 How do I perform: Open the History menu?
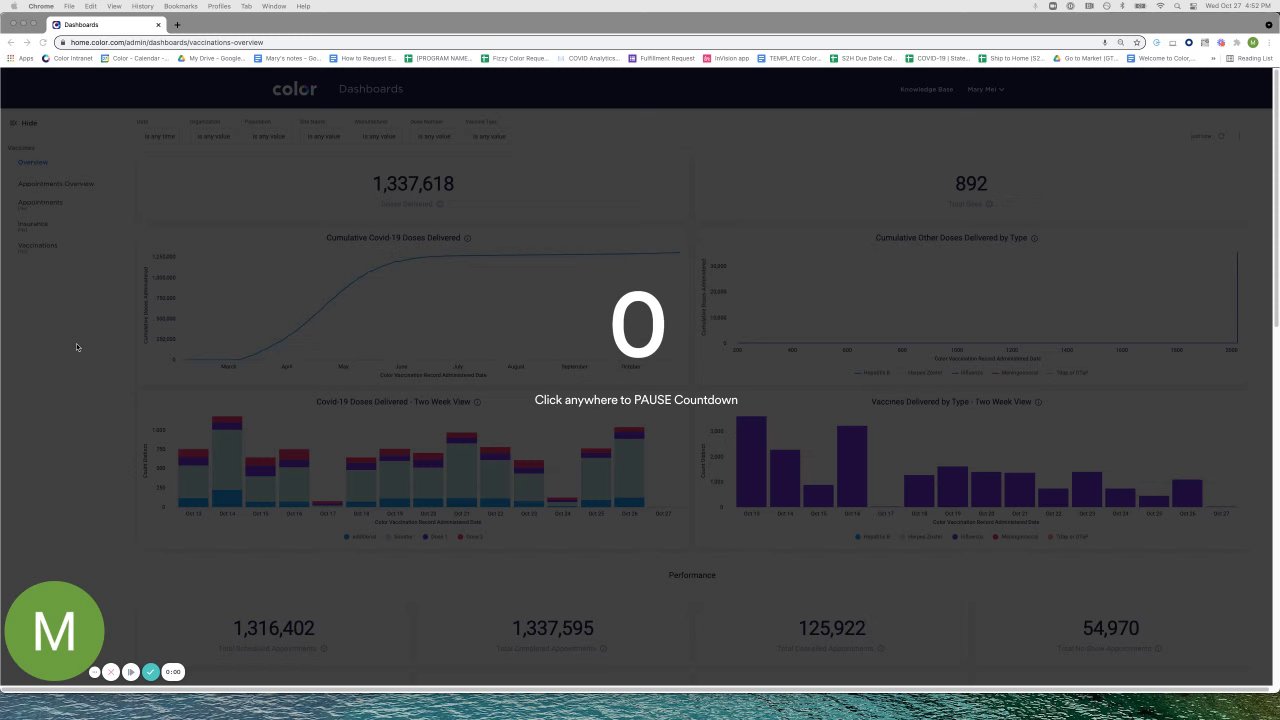click(x=143, y=6)
